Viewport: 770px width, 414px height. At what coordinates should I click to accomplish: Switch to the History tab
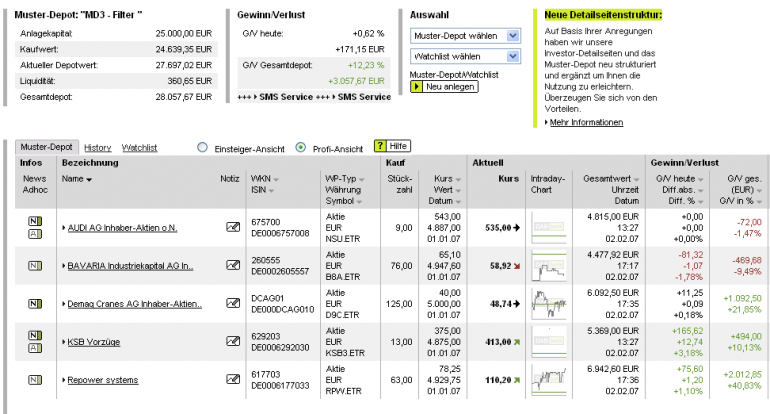pos(97,148)
